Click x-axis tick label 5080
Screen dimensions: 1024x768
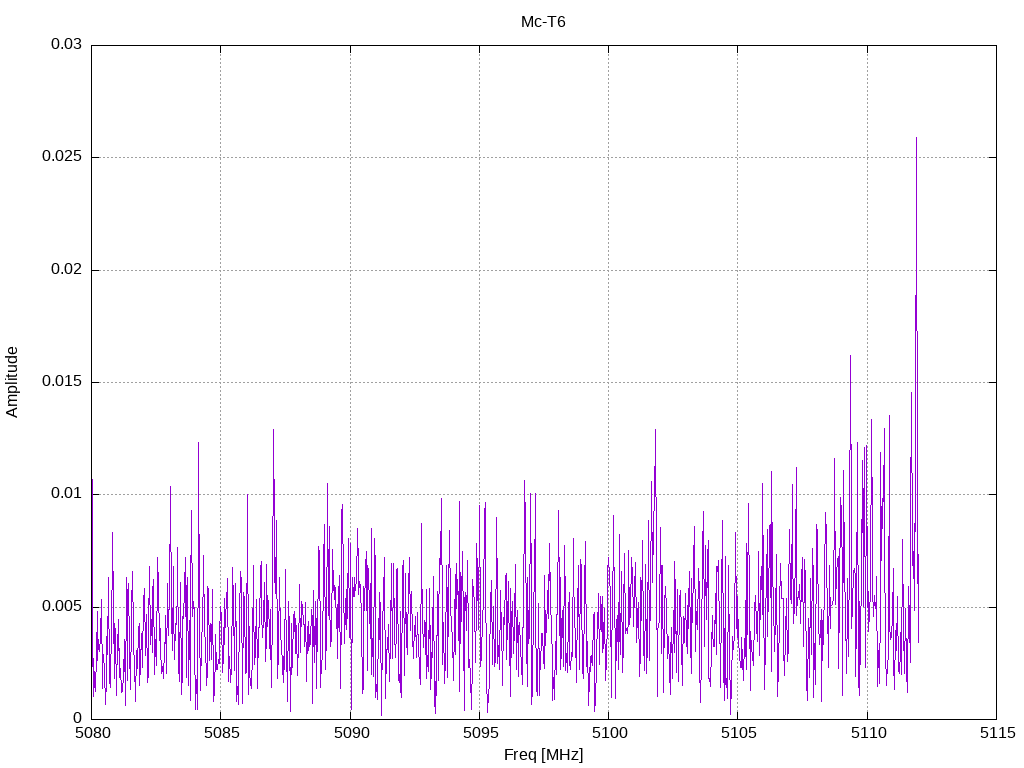92,733
